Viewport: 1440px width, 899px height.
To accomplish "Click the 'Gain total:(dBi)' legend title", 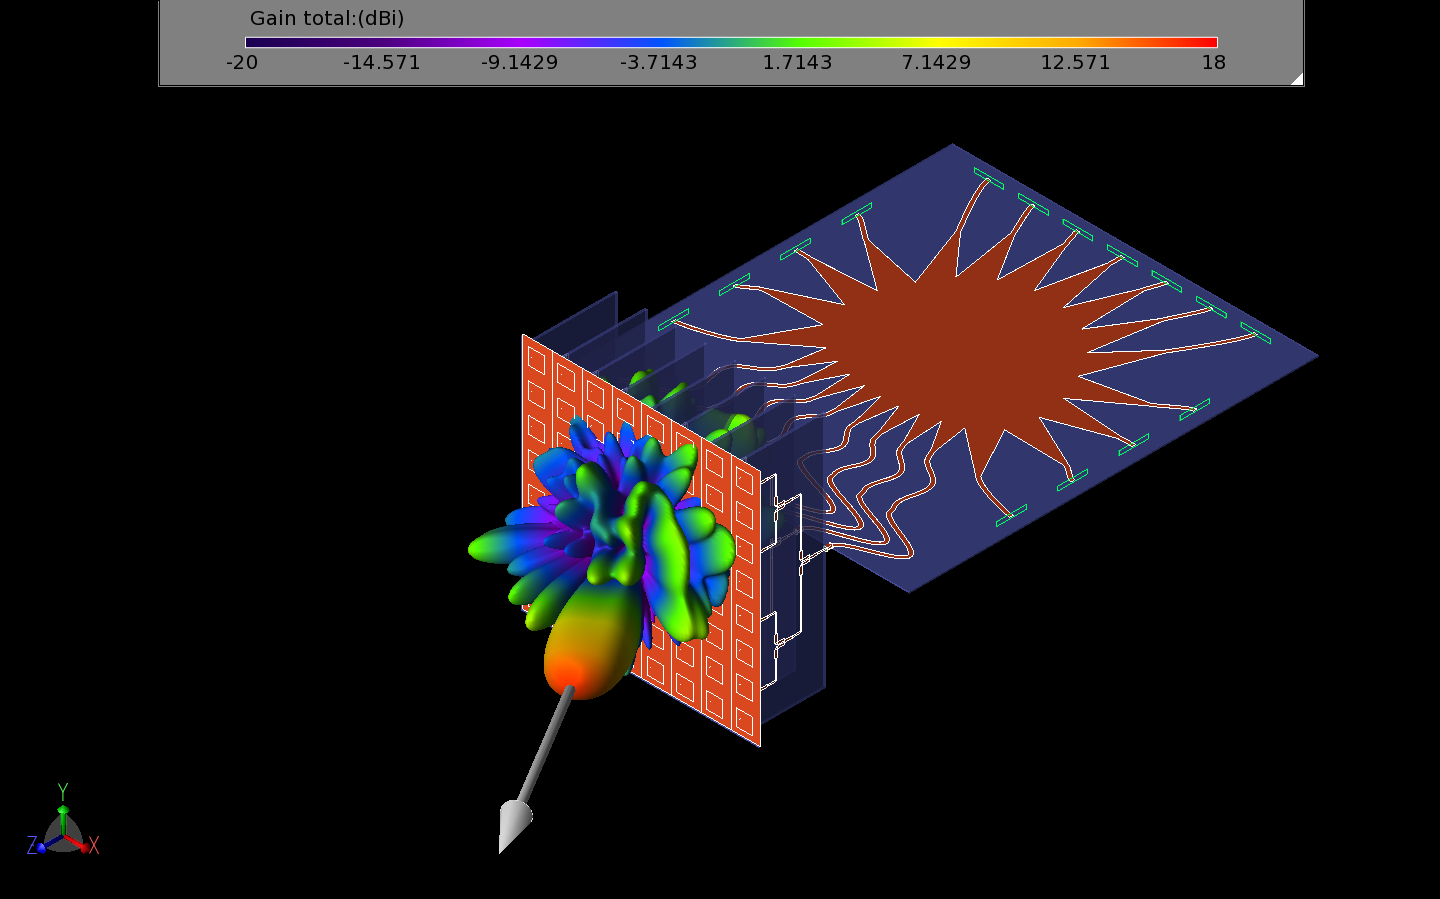I will (327, 18).
